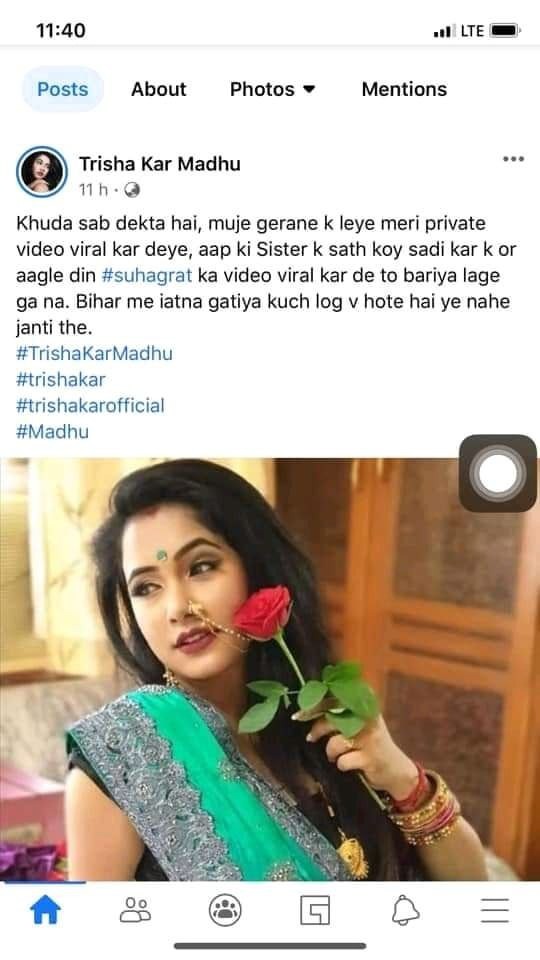The height and width of the screenshot is (960, 540).
Task: Open the hamburger menu icon
Action: [x=495, y=910]
